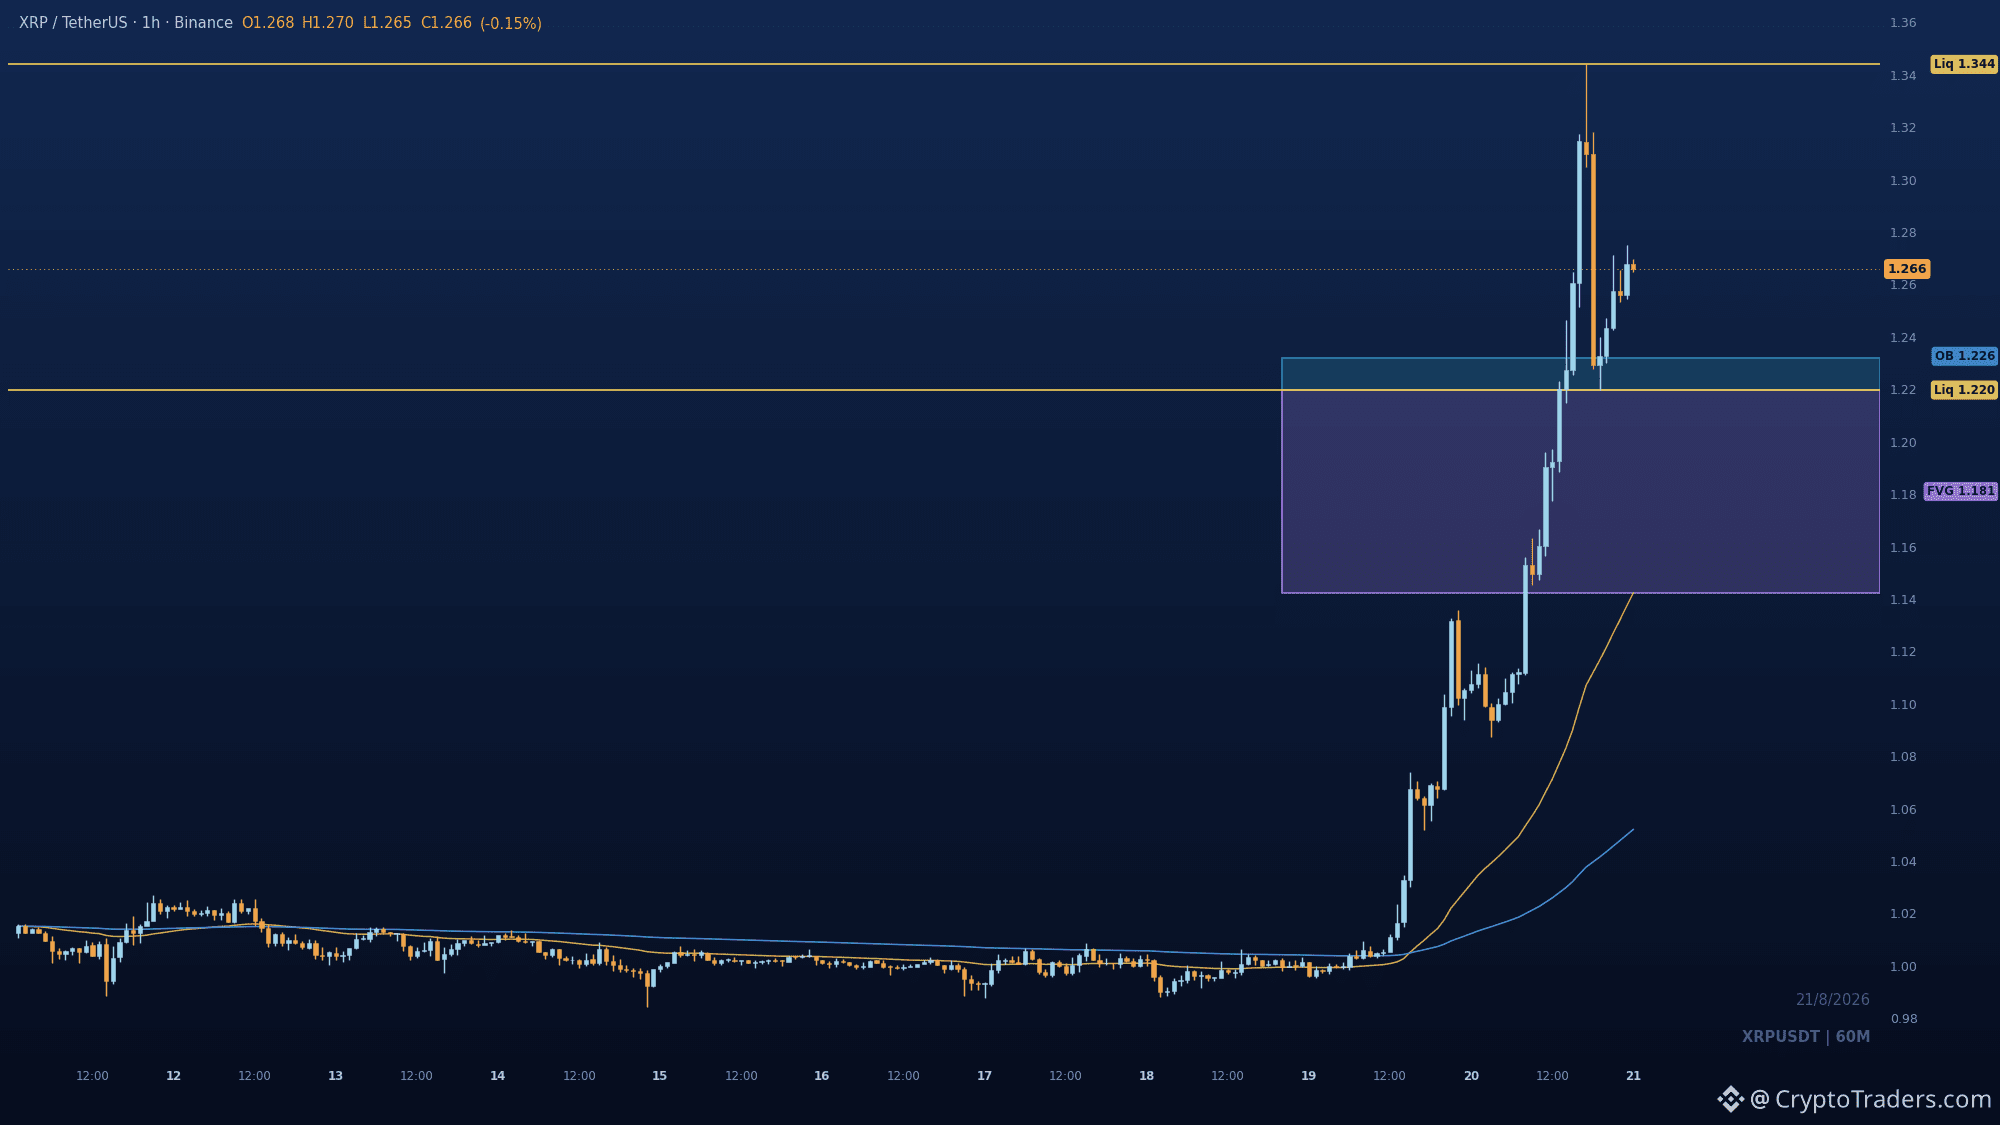Click the 1.14 price axis tick
This screenshot has width=2000, height=1125.
(x=1903, y=600)
